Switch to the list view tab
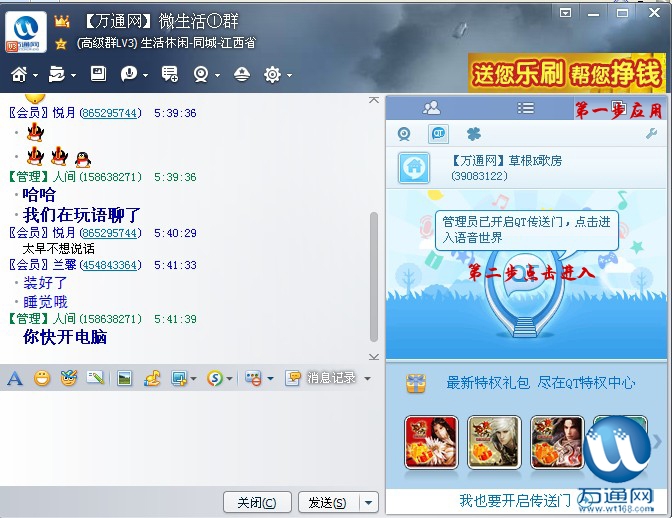This screenshot has width=672, height=518. [525, 108]
